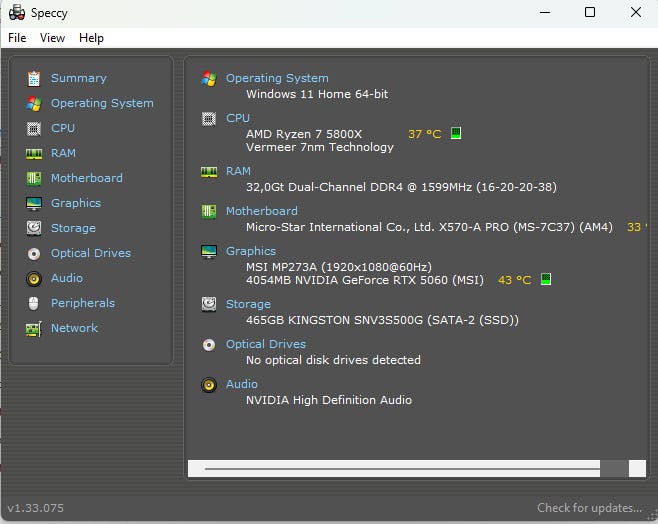Click Operating System heading link in summary panel

277,78
